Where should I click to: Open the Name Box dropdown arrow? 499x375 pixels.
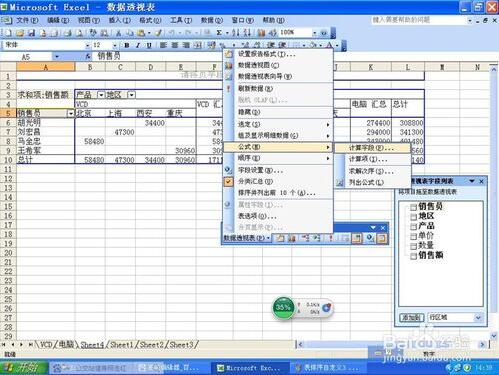click(57, 57)
